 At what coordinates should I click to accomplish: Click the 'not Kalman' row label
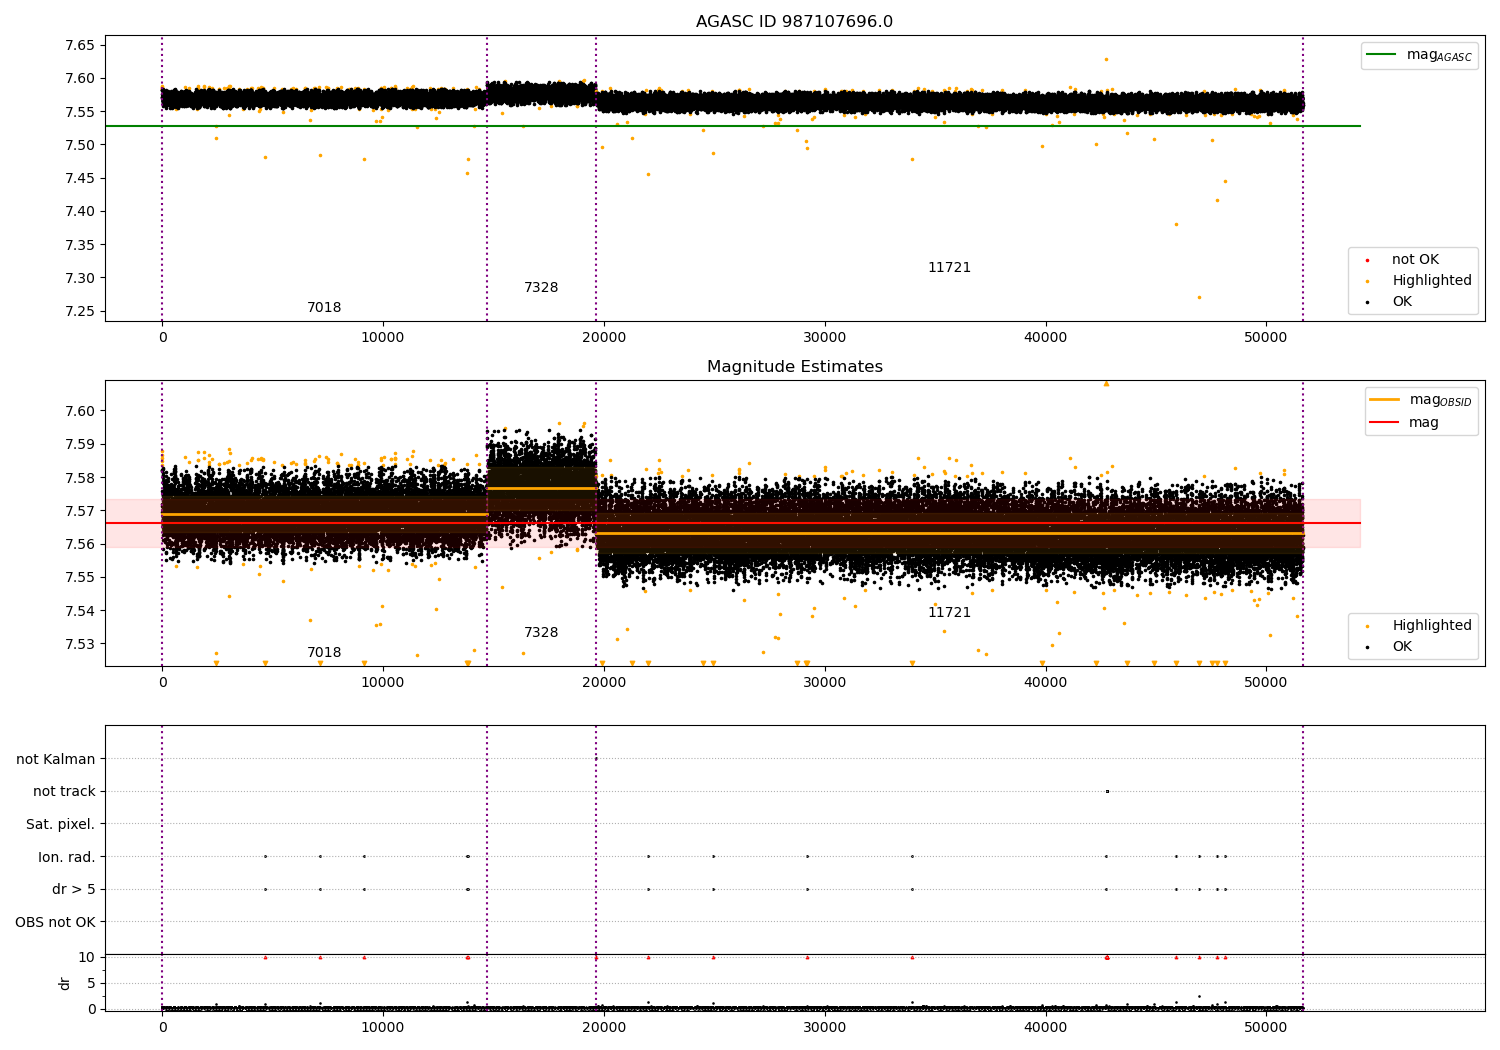click(x=56, y=759)
